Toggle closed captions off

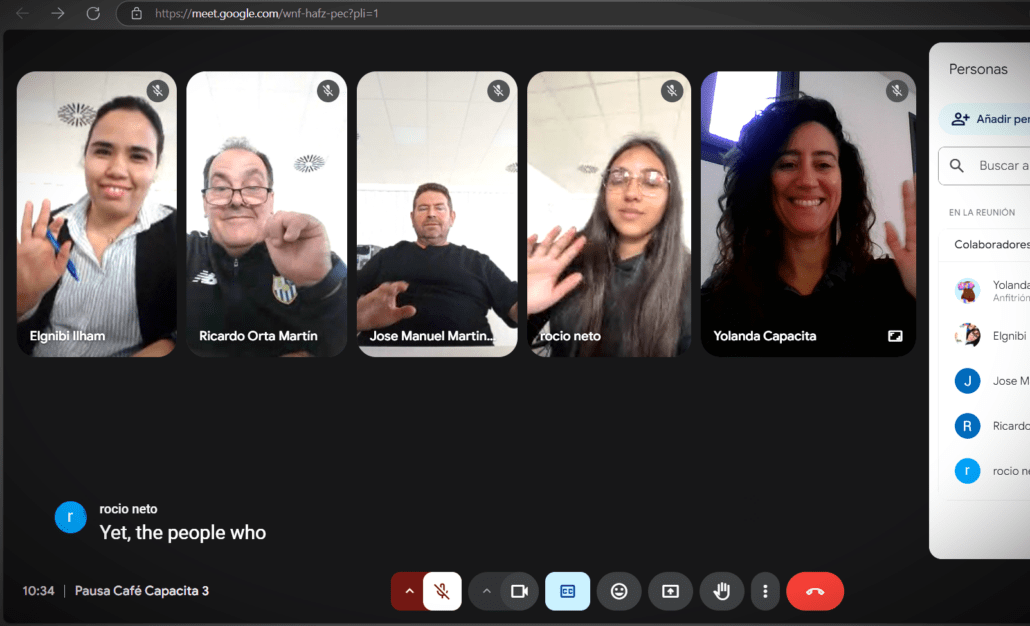[567, 591]
